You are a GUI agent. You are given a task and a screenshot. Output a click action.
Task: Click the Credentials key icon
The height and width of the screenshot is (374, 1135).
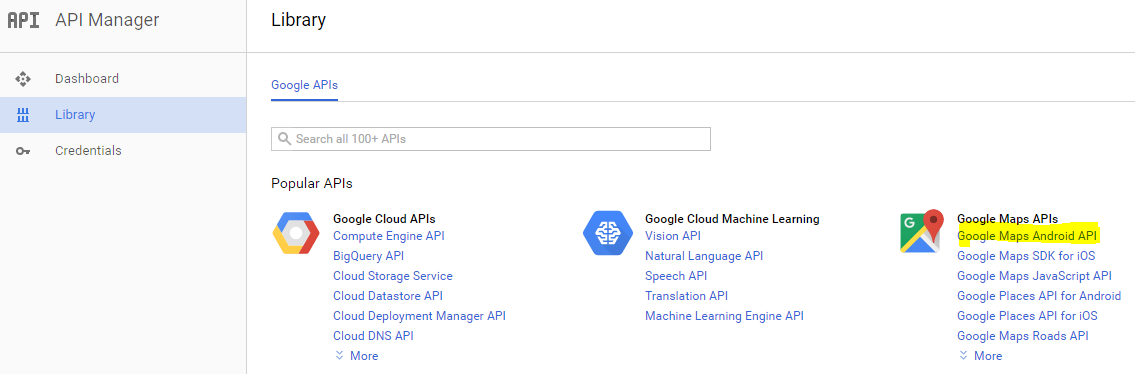point(23,151)
